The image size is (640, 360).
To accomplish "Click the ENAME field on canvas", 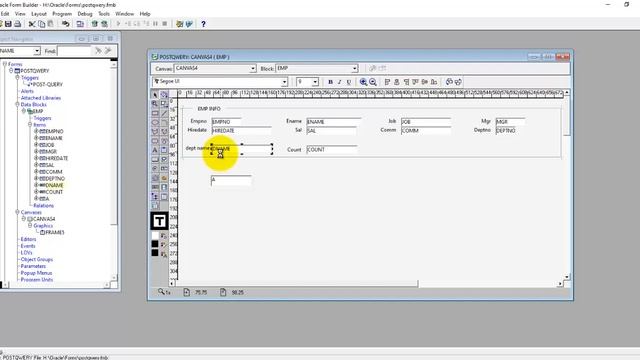I will 333,122.
